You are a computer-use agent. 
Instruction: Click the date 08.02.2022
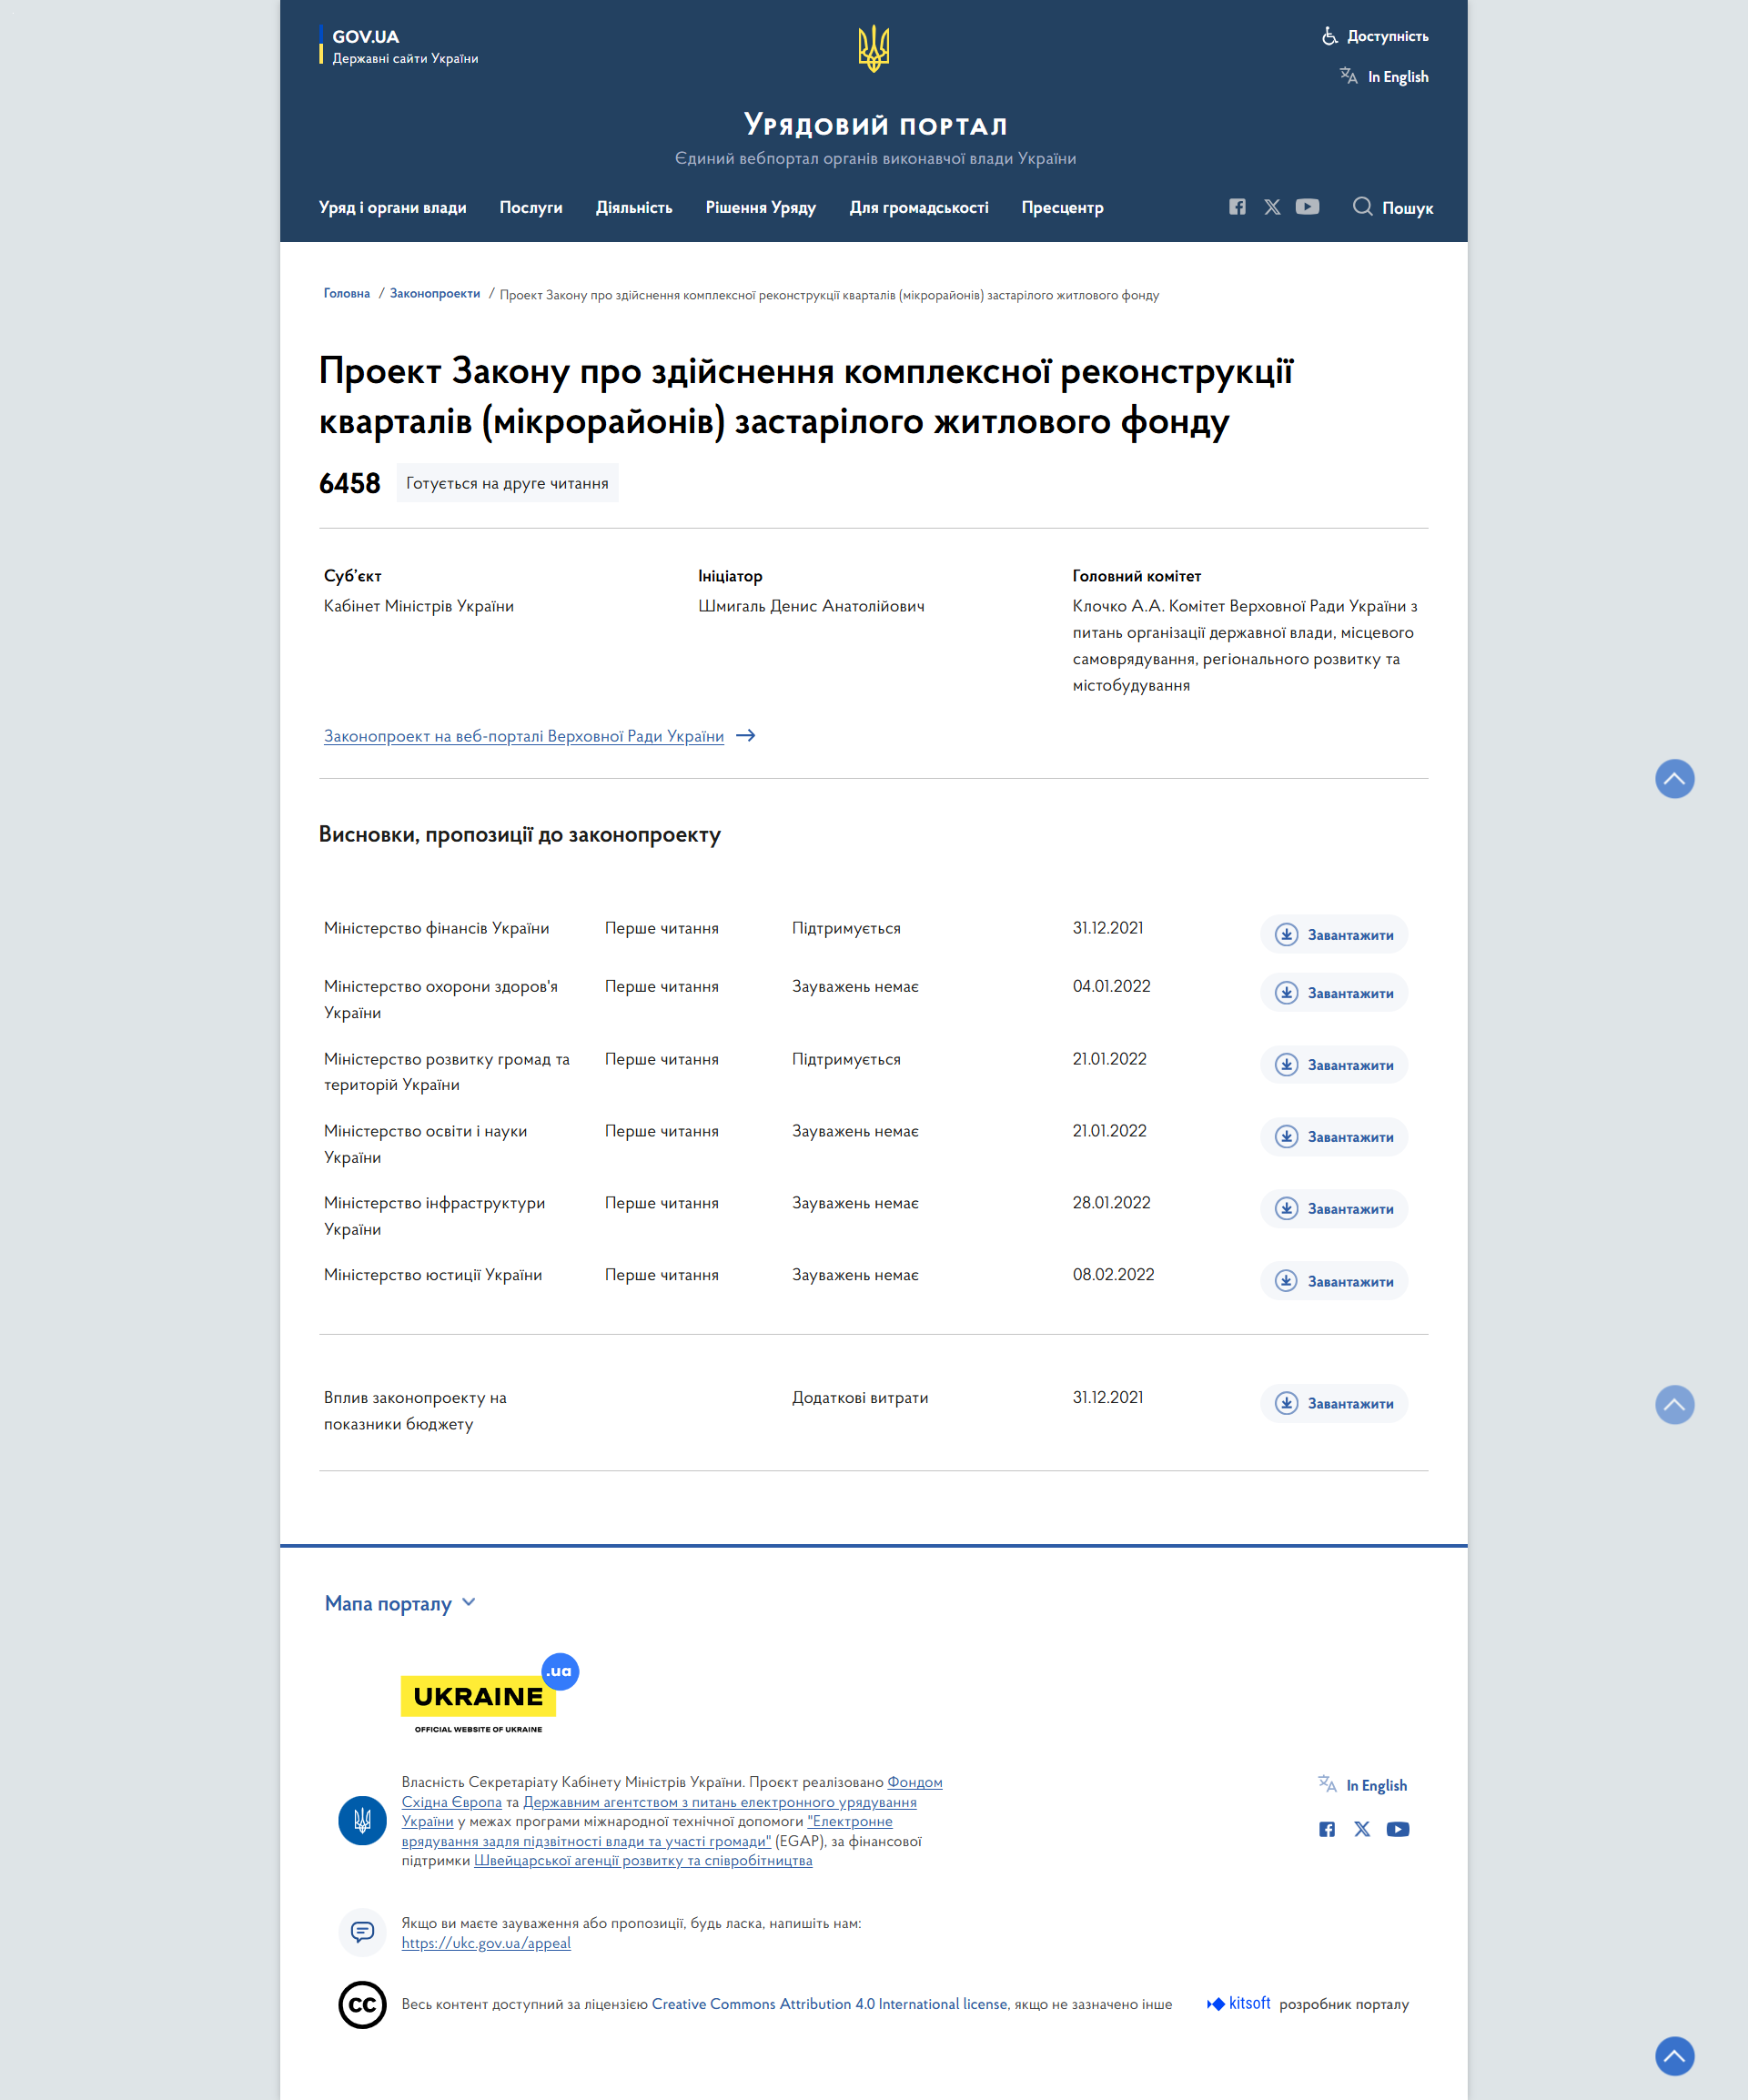1113,1275
